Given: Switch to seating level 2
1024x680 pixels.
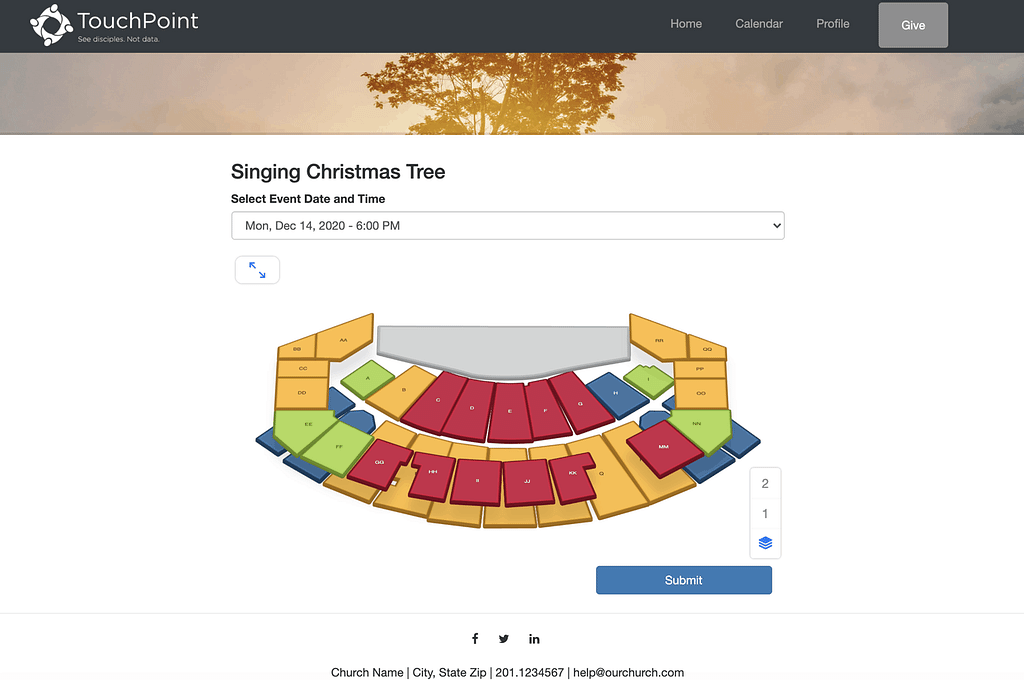Looking at the screenshot, I should click(x=765, y=483).
